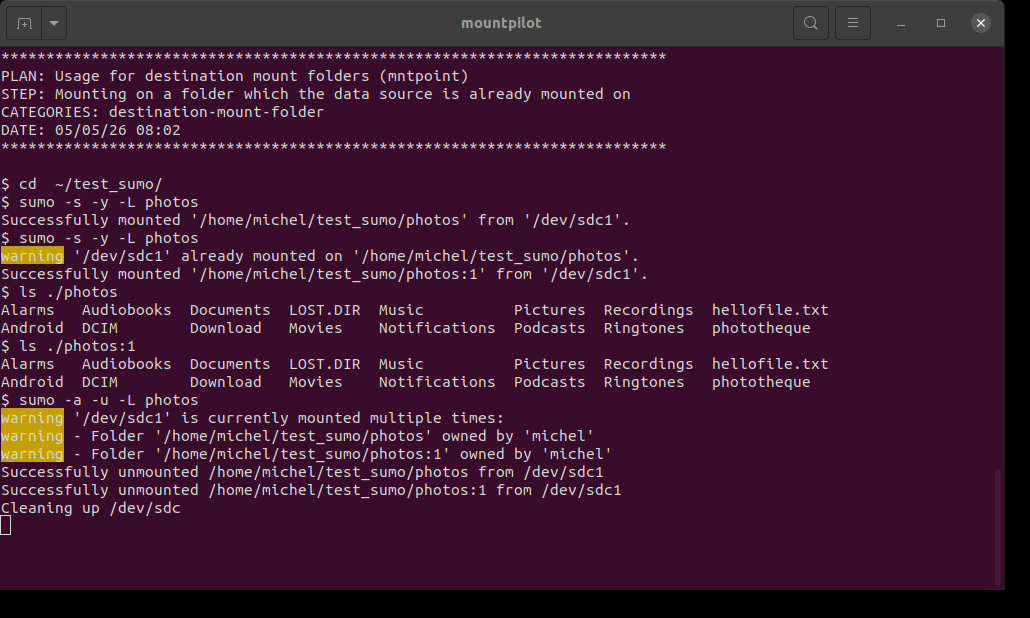The width and height of the screenshot is (1030, 618).
Task: Minimize the mountpilot window
Action: pyautogui.click(x=901, y=23)
